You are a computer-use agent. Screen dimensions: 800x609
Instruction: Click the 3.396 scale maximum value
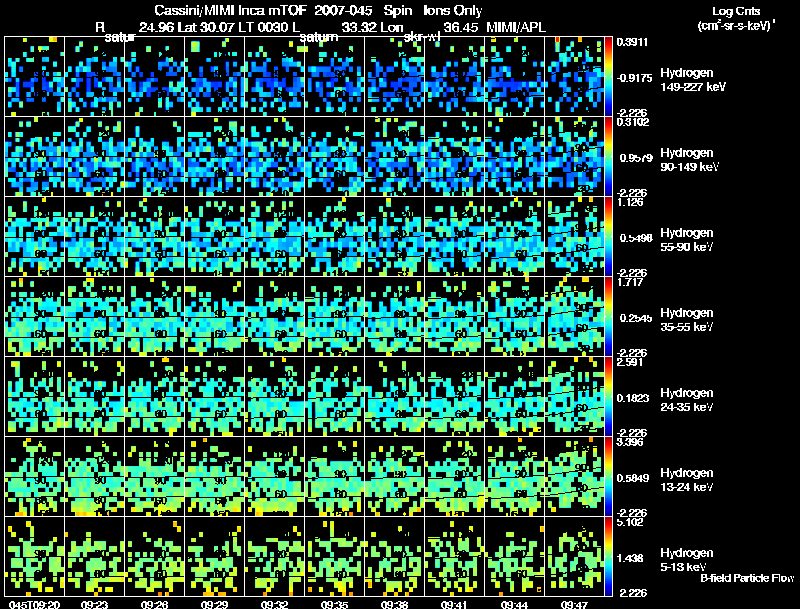point(630,442)
